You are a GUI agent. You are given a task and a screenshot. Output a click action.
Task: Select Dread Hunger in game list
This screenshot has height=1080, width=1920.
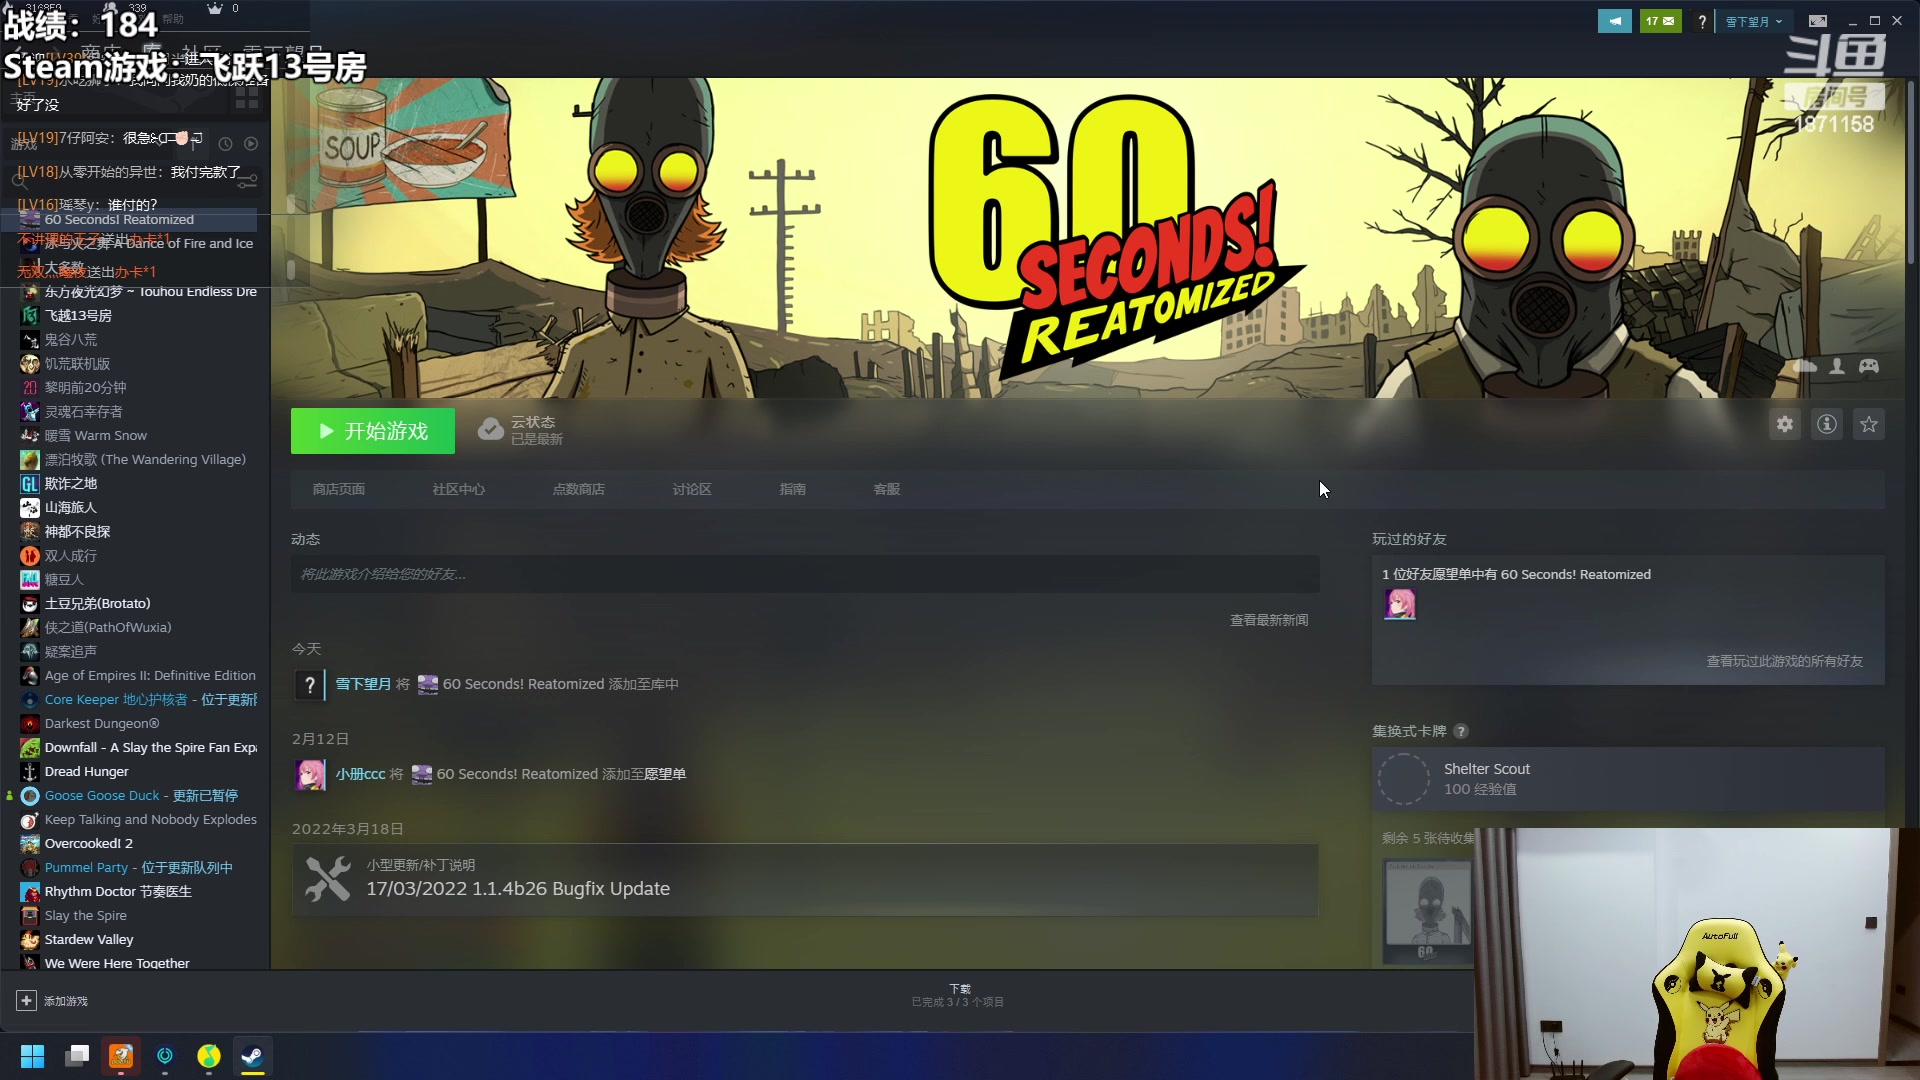coord(86,771)
